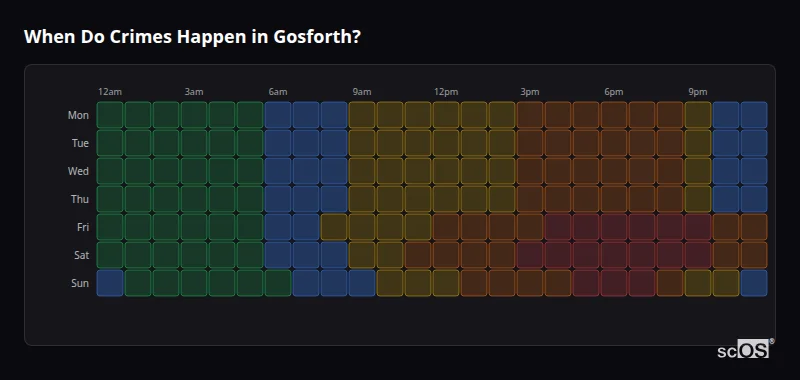800x380 pixels.
Task: Choose the Thursday 12pm heatmap cell
Action: (x=446, y=199)
